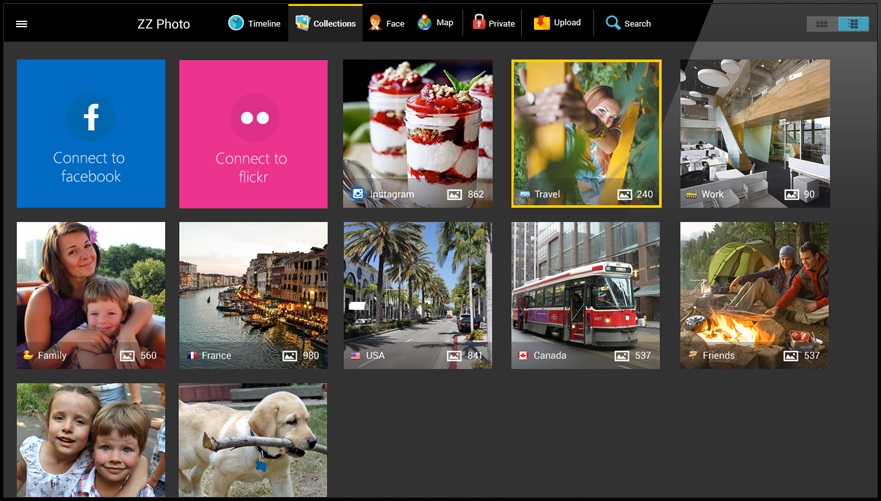This screenshot has height=501, width=881.
Task: Open the Canada collection thumbnail
Action: click(x=585, y=295)
